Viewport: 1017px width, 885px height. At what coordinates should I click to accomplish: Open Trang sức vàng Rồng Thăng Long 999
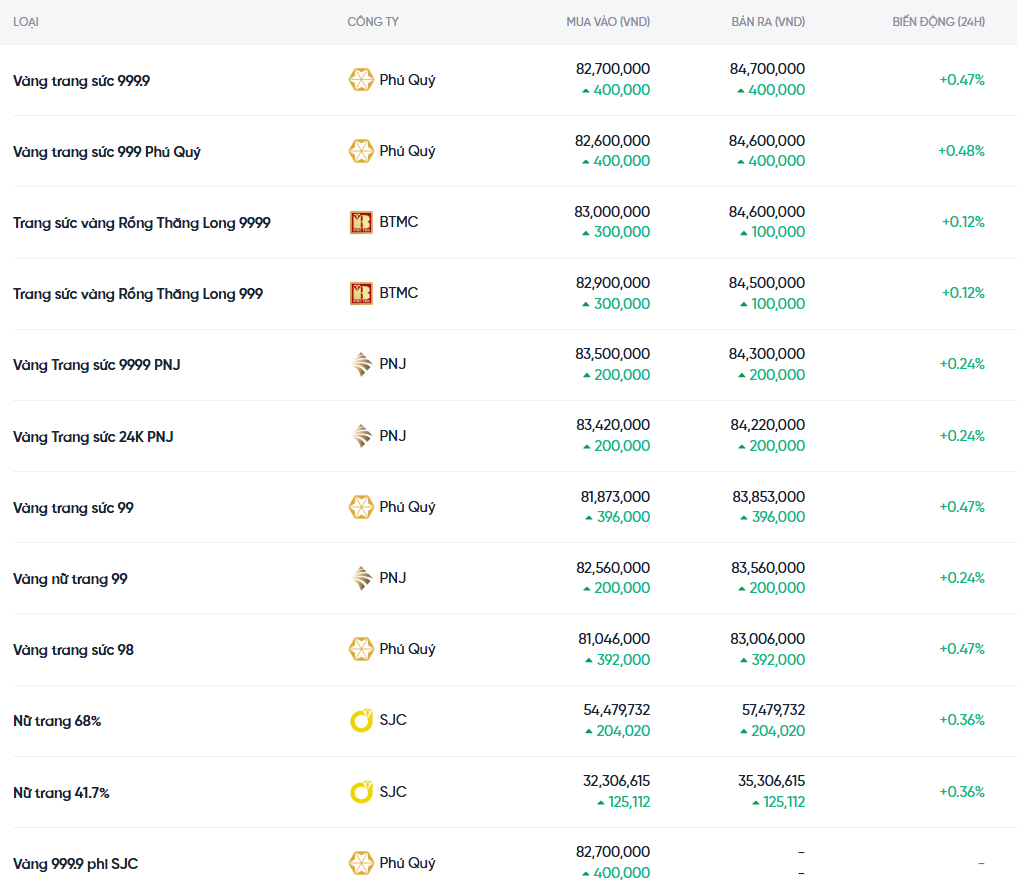coord(138,294)
